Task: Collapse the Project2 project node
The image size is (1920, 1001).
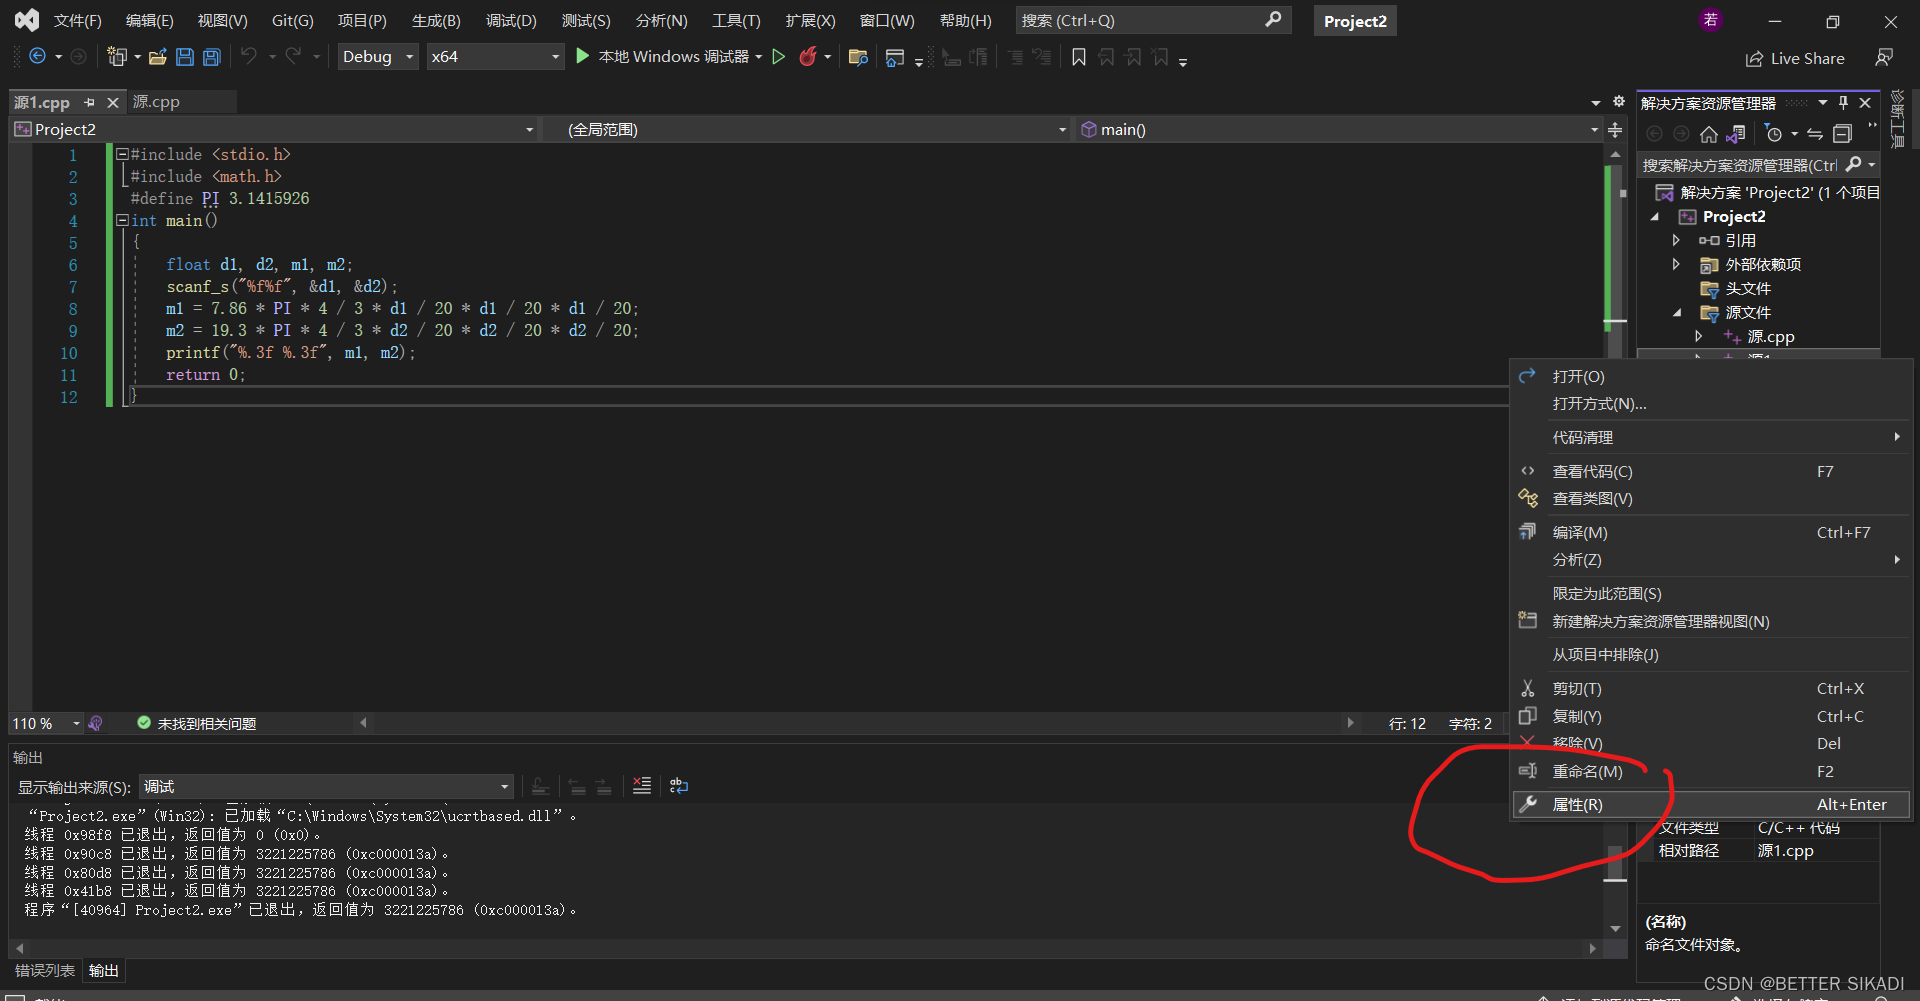Action: 1655,216
